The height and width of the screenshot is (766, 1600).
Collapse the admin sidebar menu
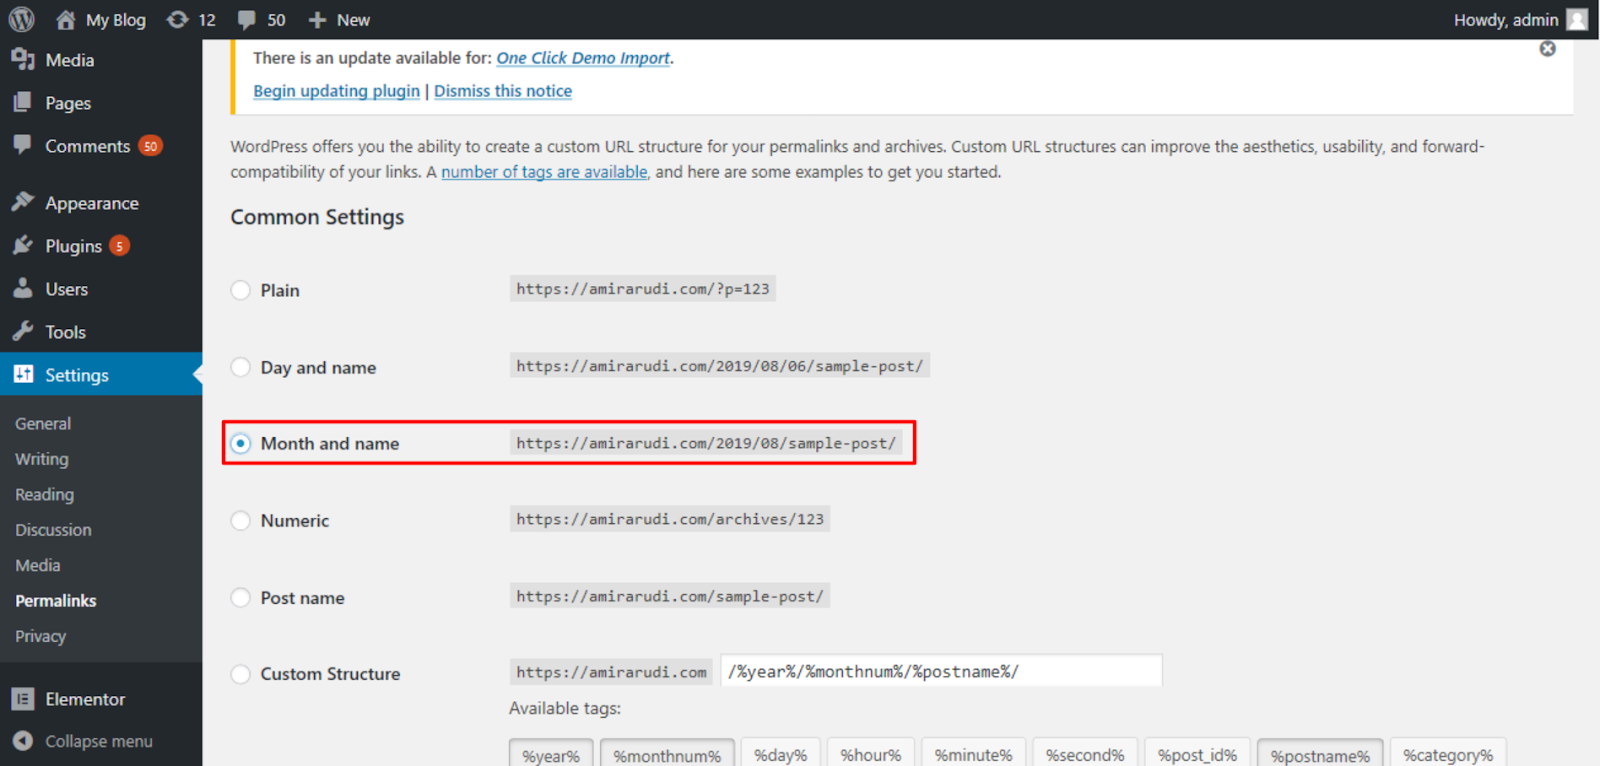(83, 741)
